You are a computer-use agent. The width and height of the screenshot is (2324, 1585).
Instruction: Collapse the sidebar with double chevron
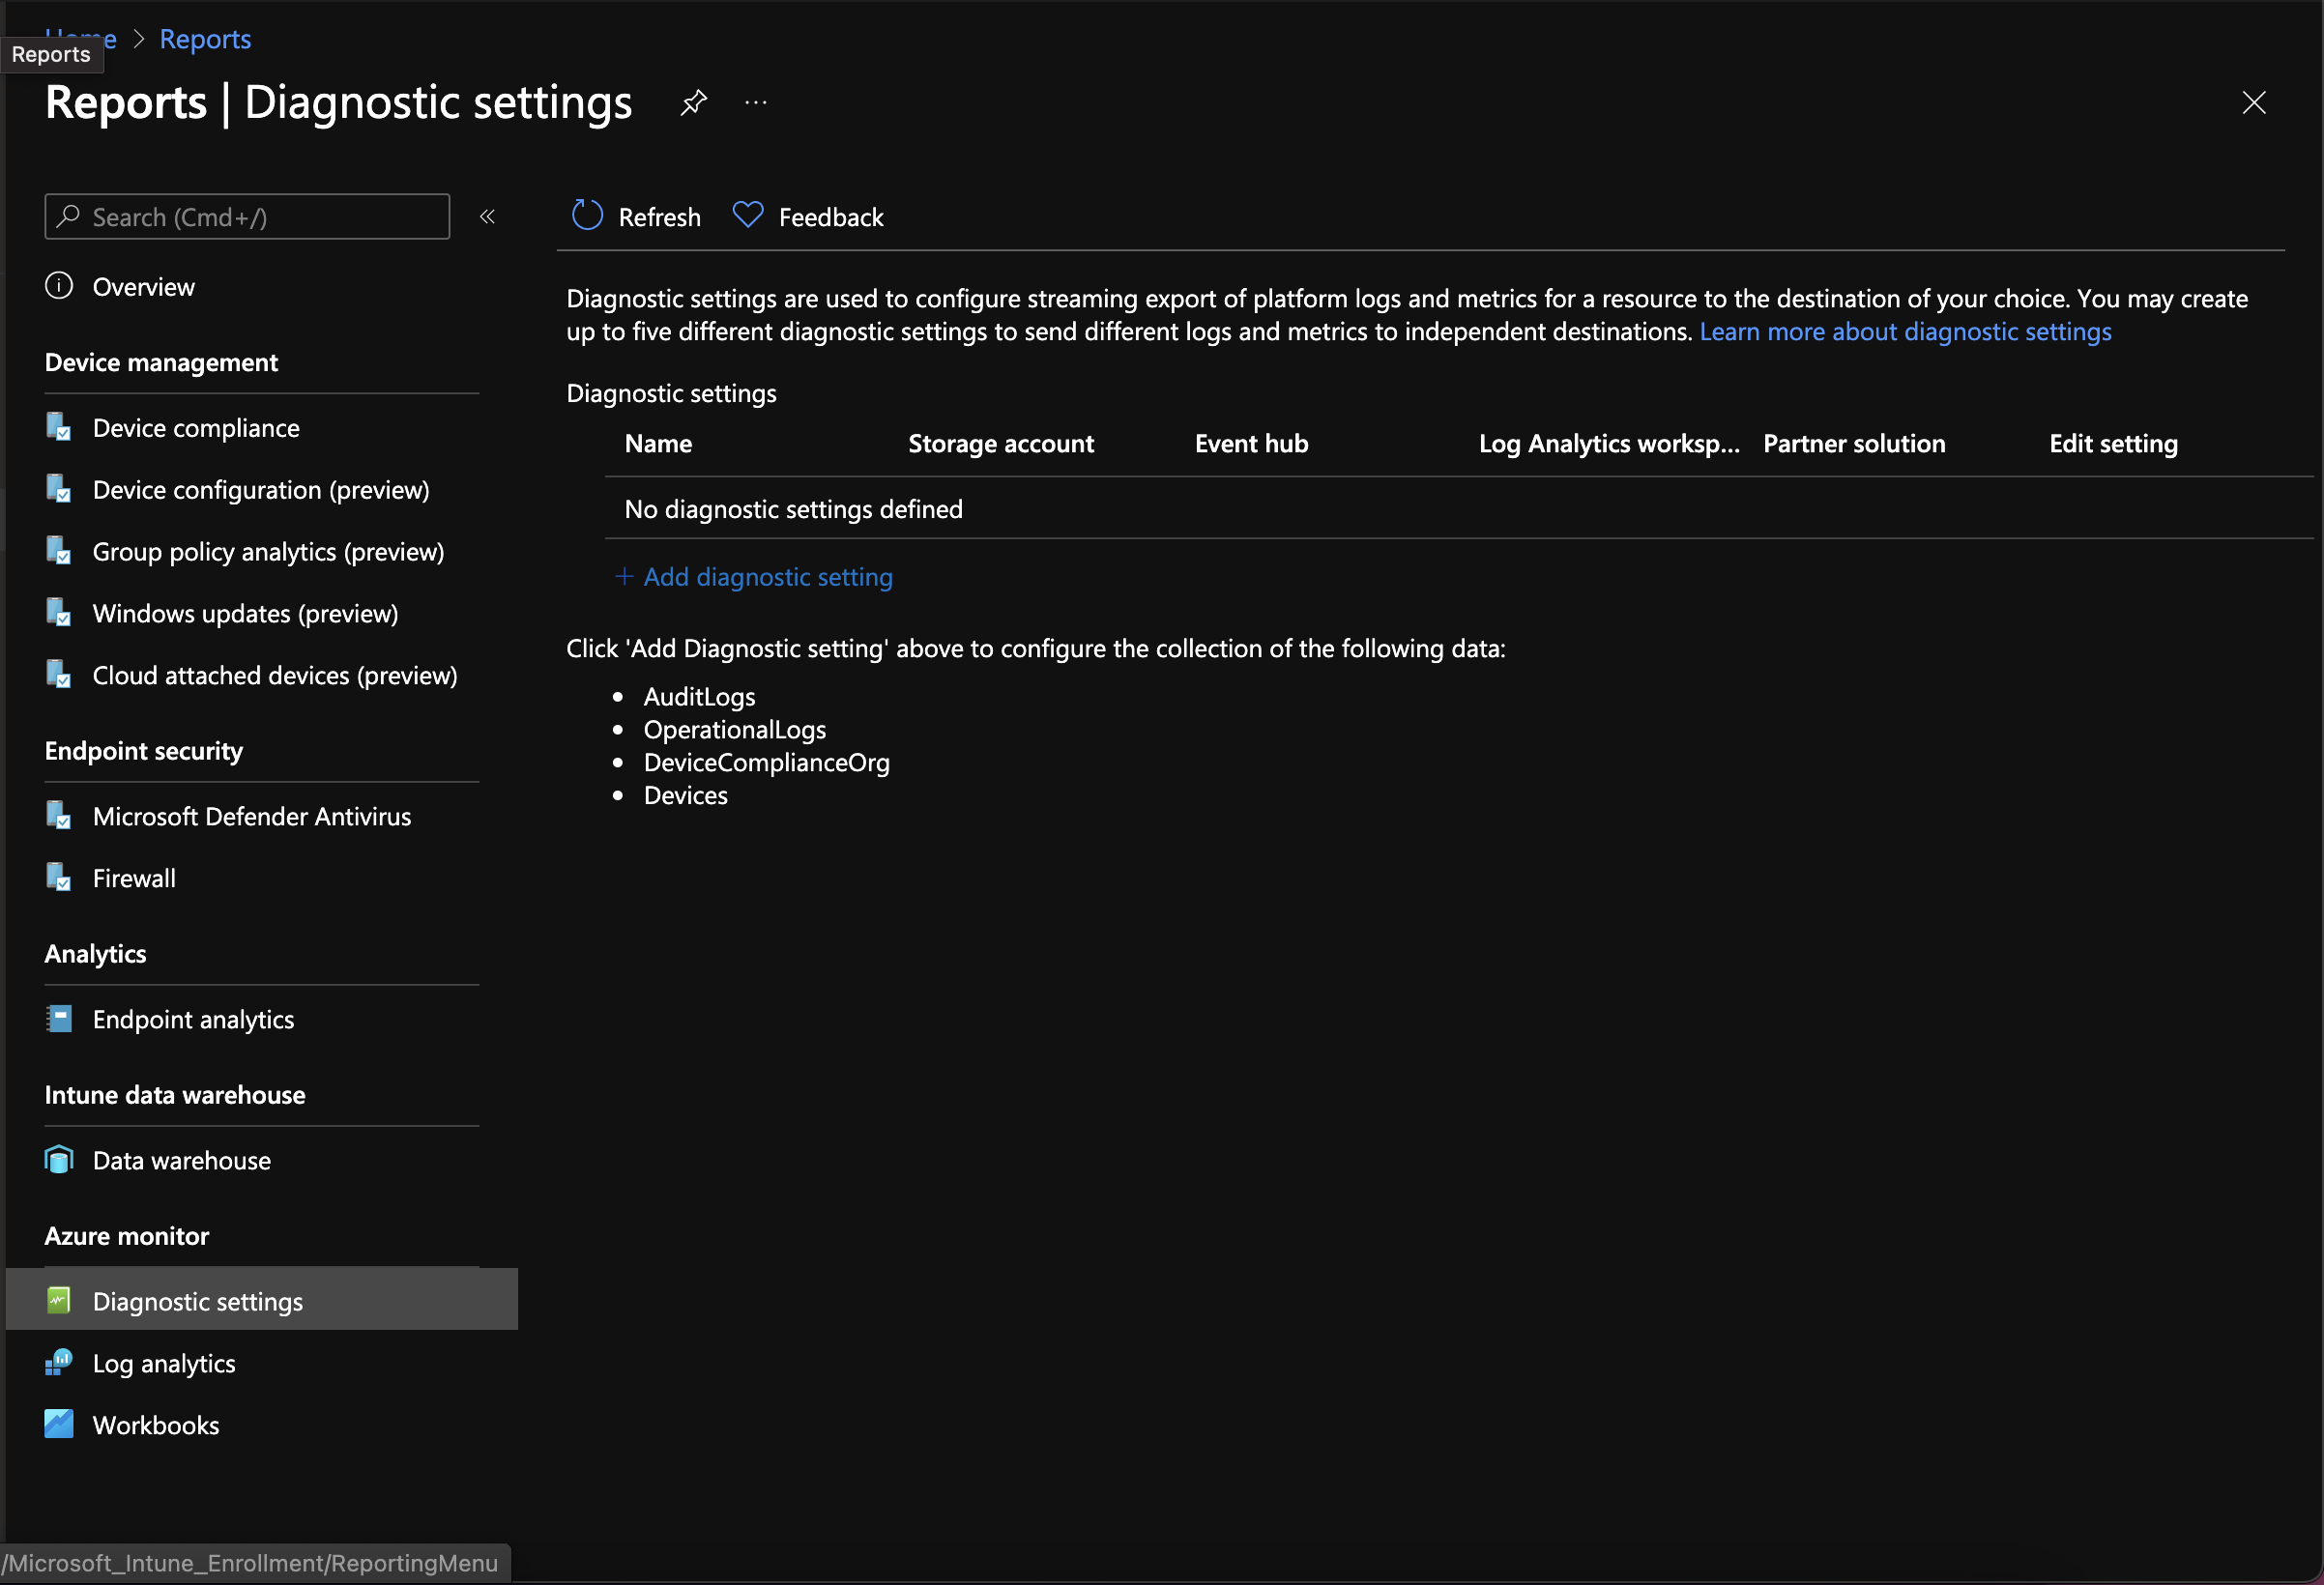488,216
